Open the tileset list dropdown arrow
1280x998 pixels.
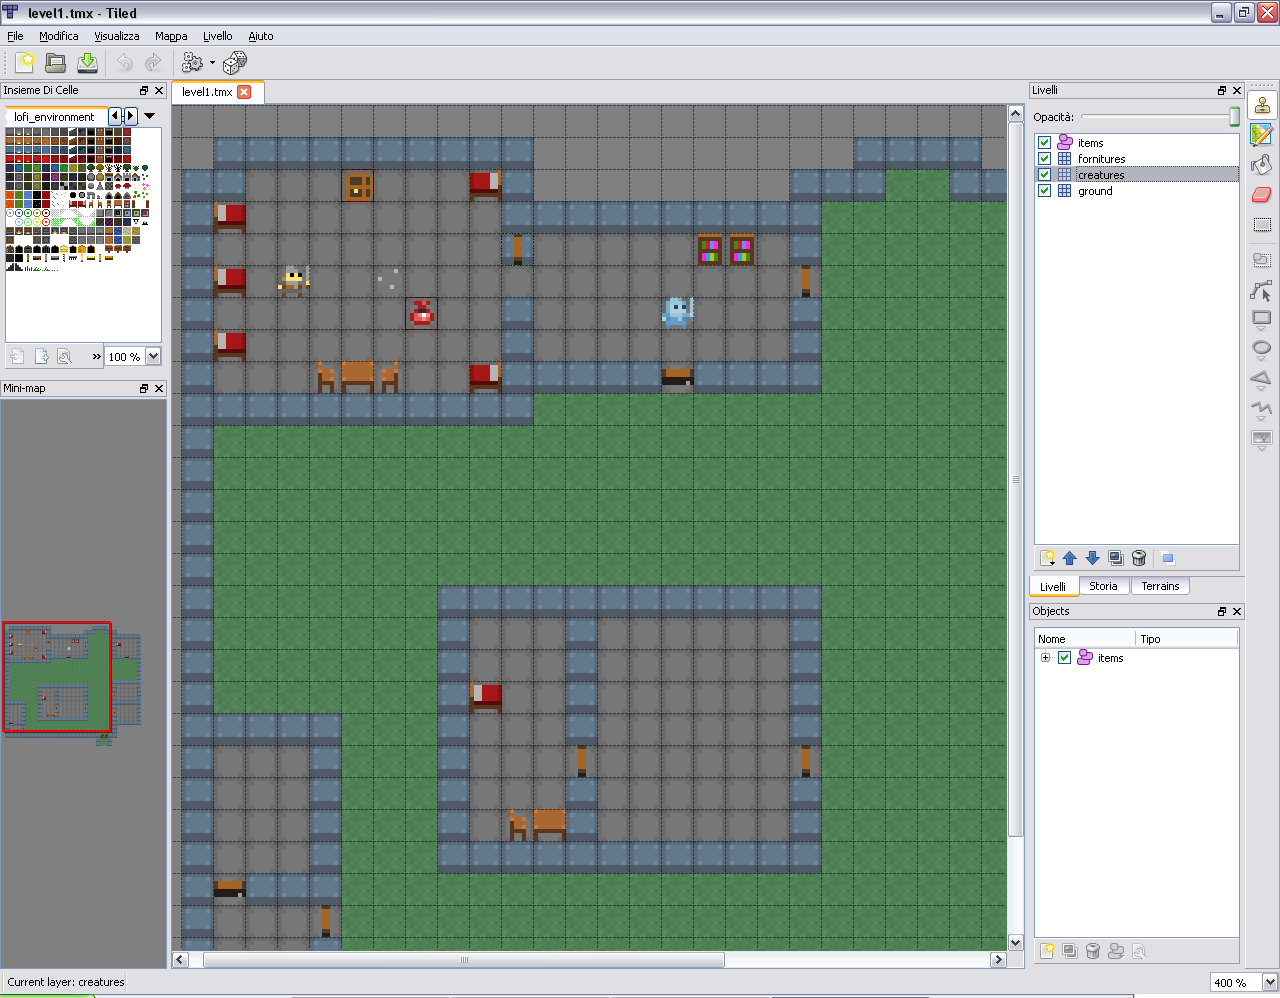pyautogui.click(x=150, y=116)
